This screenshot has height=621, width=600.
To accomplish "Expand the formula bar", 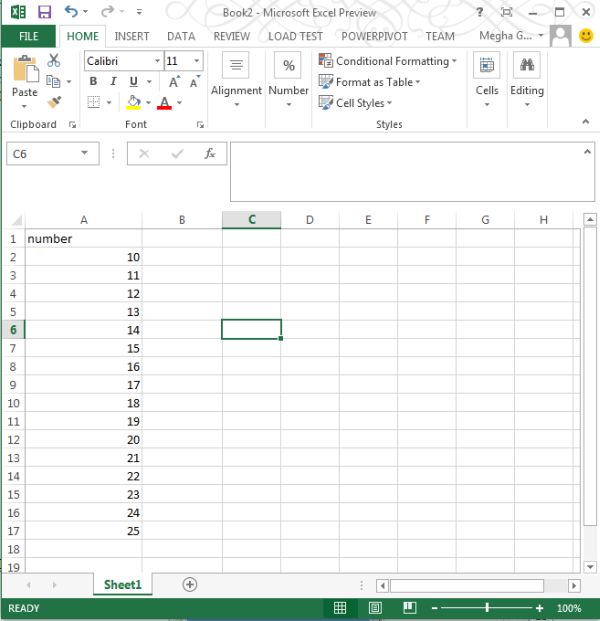I will pyautogui.click(x=587, y=152).
